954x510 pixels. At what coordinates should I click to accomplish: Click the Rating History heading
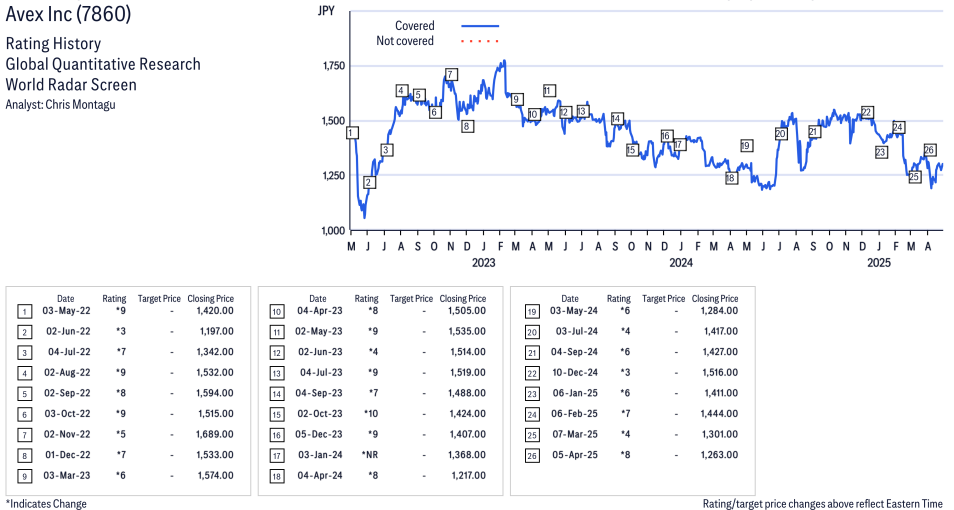pos(53,44)
